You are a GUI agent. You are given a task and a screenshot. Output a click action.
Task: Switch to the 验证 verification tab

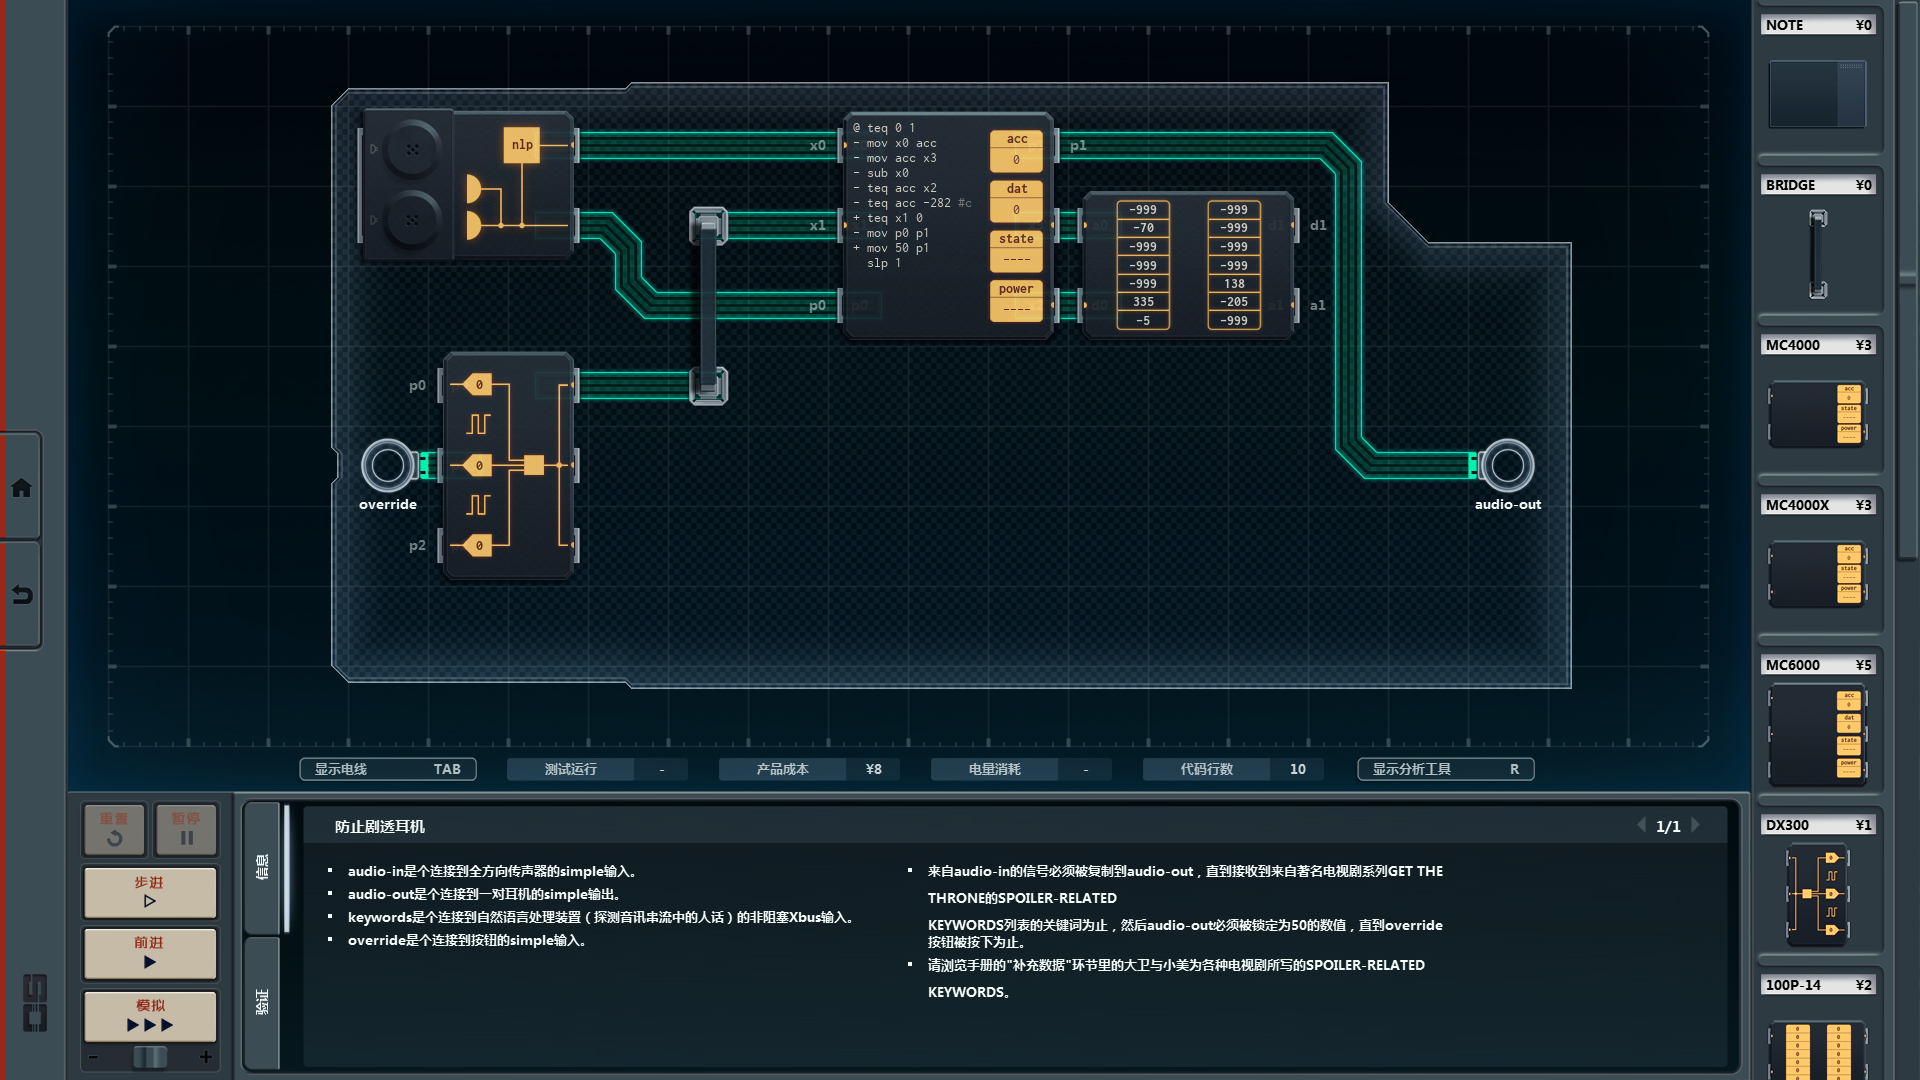tap(262, 1002)
